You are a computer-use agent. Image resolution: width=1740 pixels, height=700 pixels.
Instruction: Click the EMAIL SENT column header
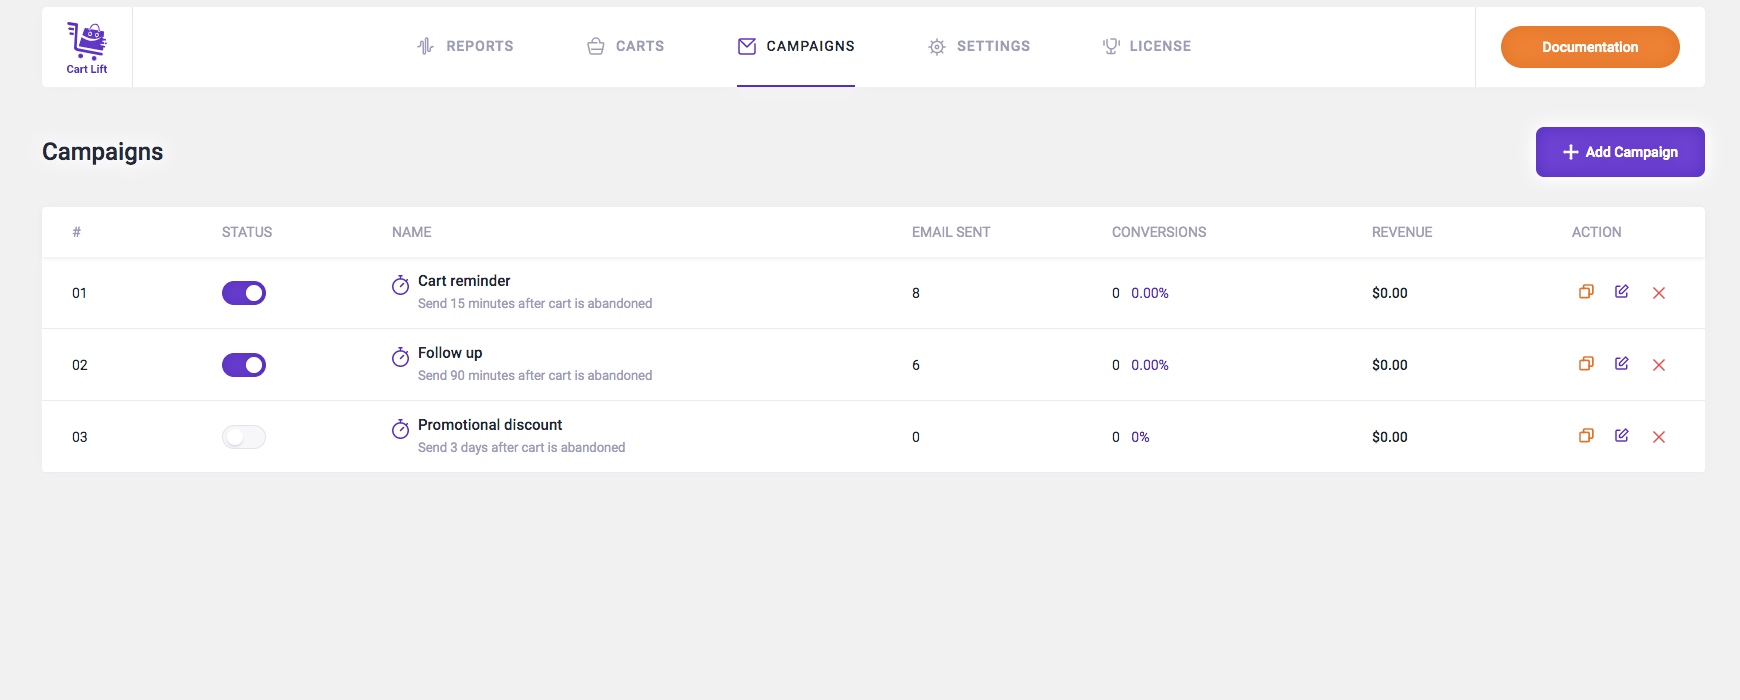pyautogui.click(x=951, y=232)
